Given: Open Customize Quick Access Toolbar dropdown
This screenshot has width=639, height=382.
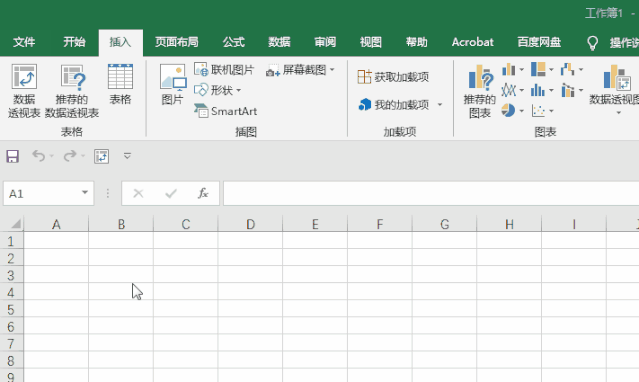Looking at the screenshot, I should pos(127,156).
